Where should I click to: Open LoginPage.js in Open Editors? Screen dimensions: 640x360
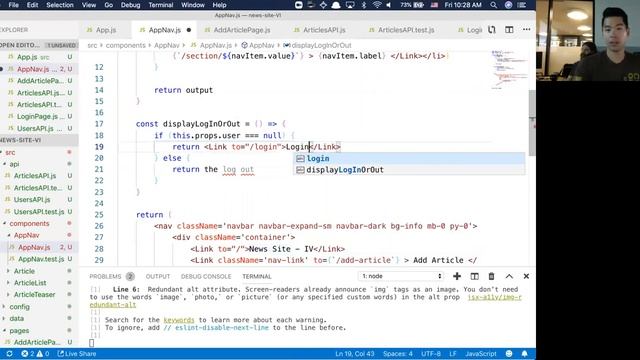click(x=39, y=116)
